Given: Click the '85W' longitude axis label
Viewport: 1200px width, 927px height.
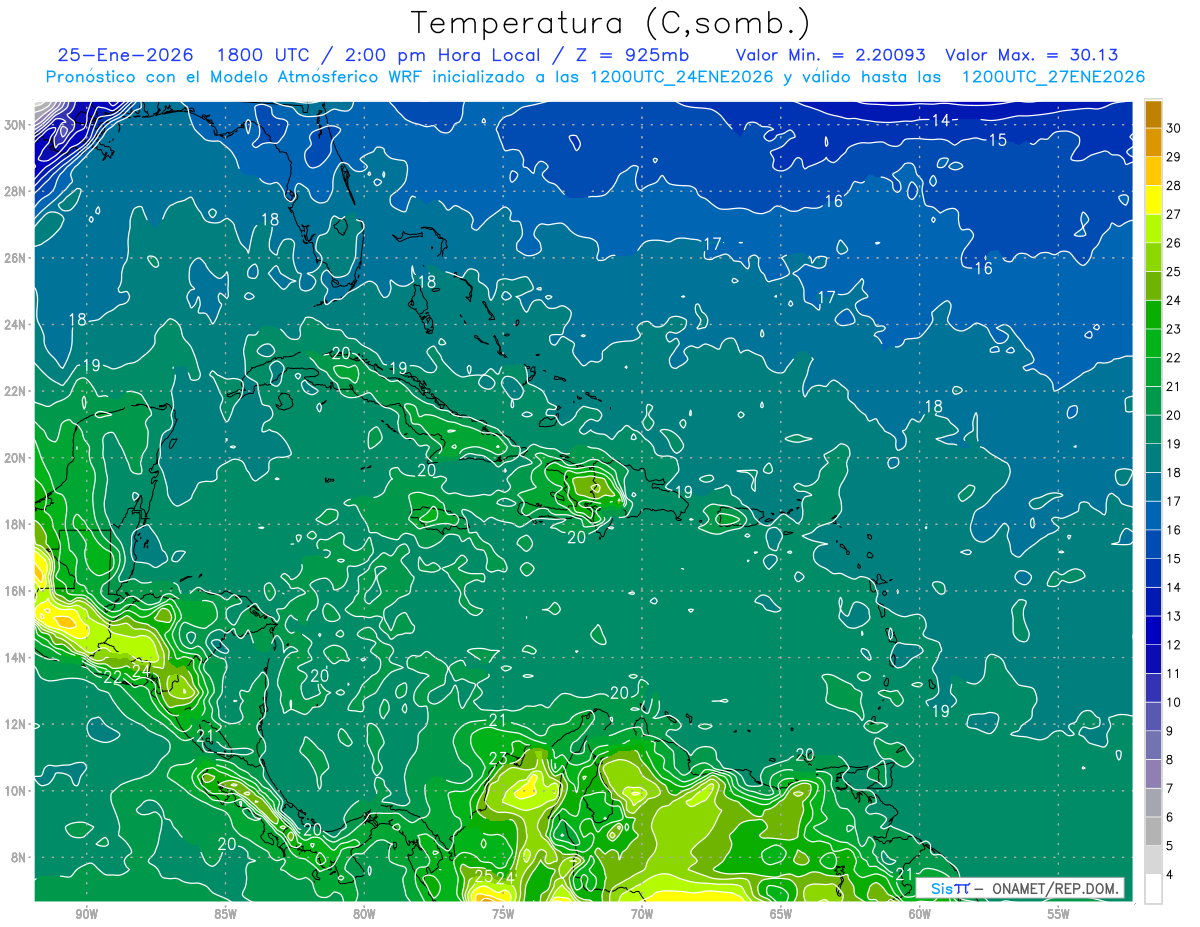Looking at the screenshot, I should (x=226, y=913).
